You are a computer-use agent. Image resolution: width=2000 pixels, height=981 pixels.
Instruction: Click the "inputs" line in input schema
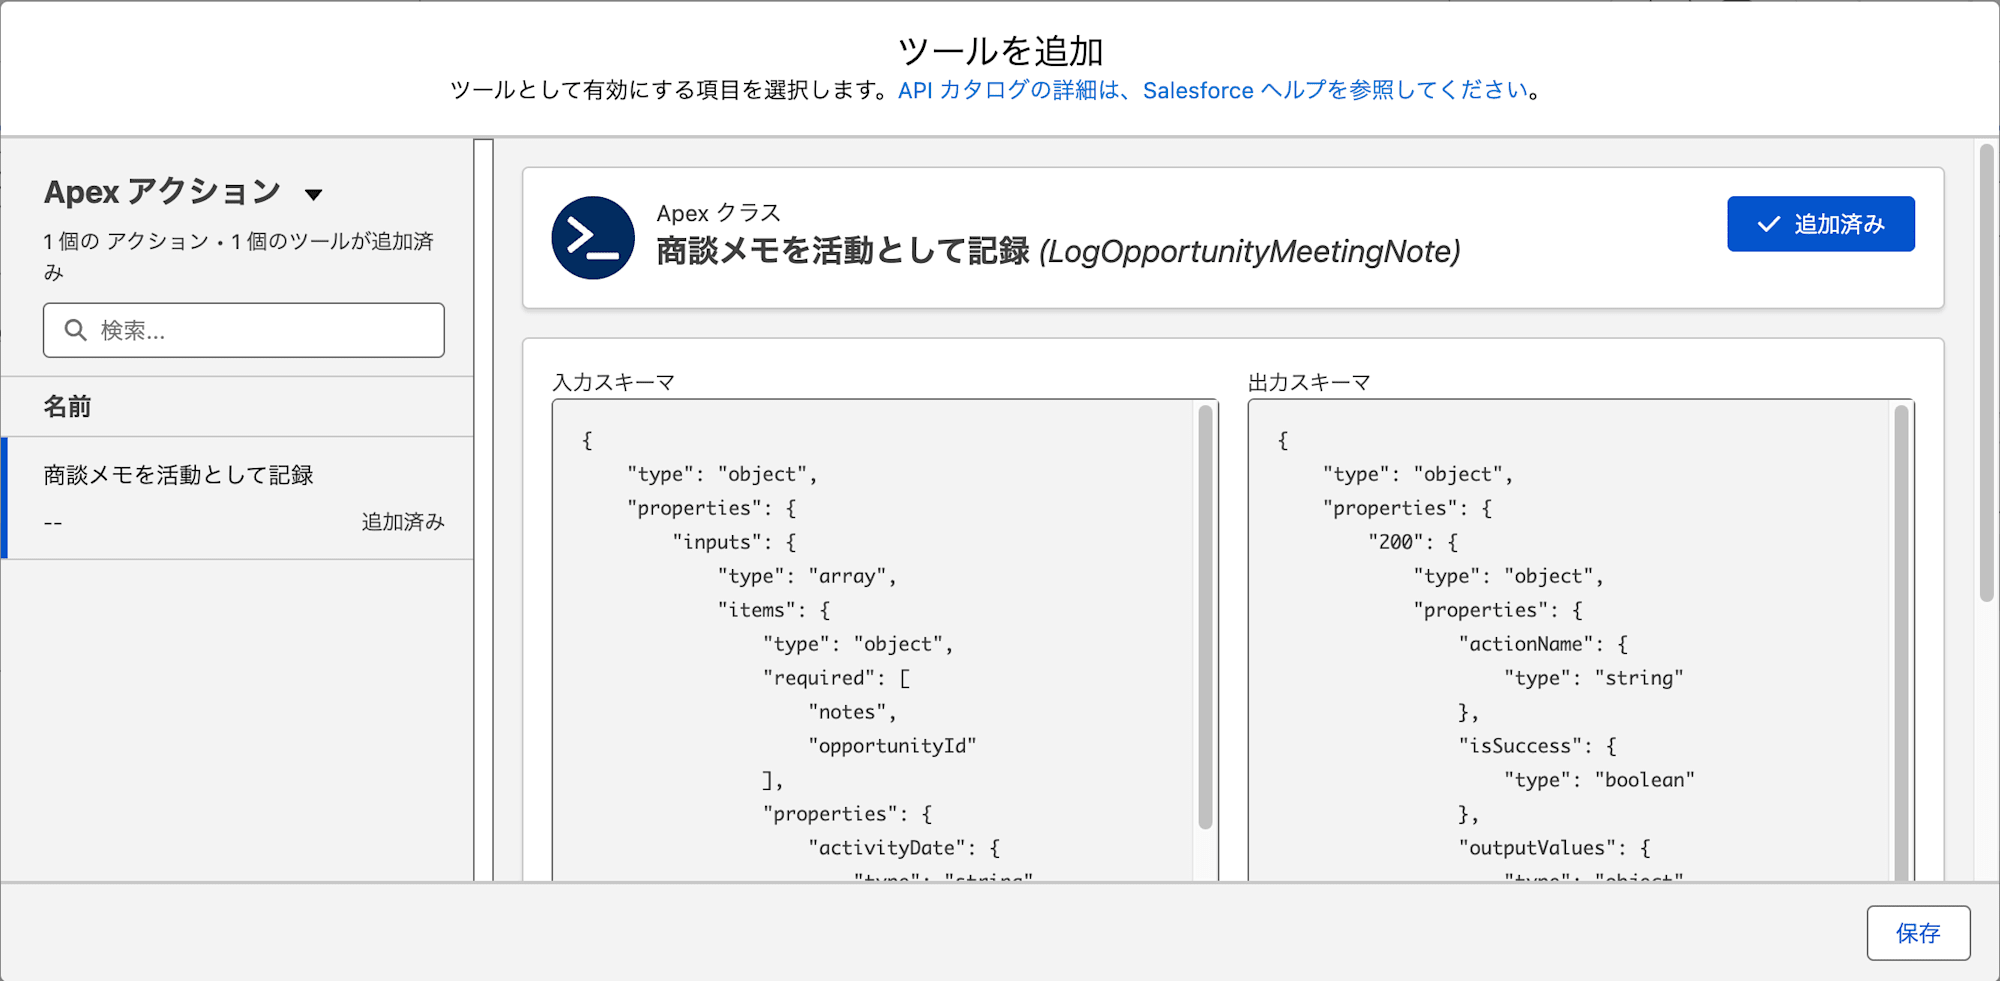tap(734, 542)
